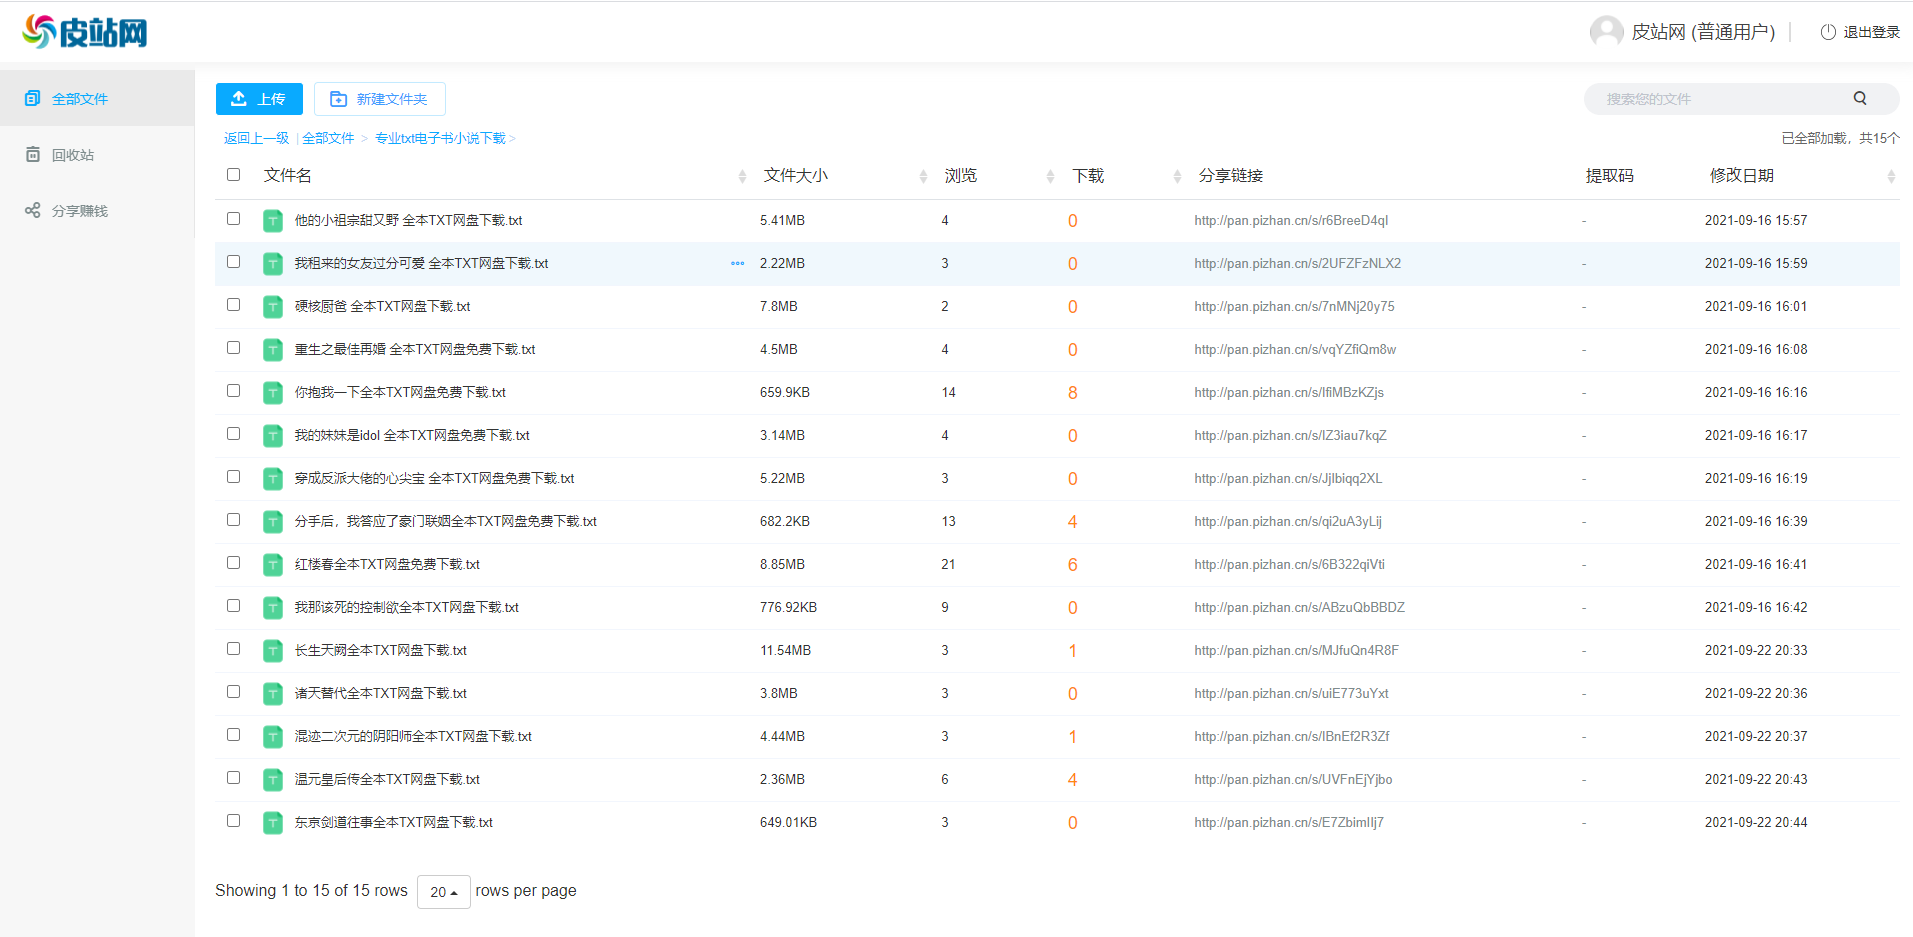The height and width of the screenshot is (937, 1913).
Task: Check the box for 硬核厨爸 file
Action: [x=234, y=305]
